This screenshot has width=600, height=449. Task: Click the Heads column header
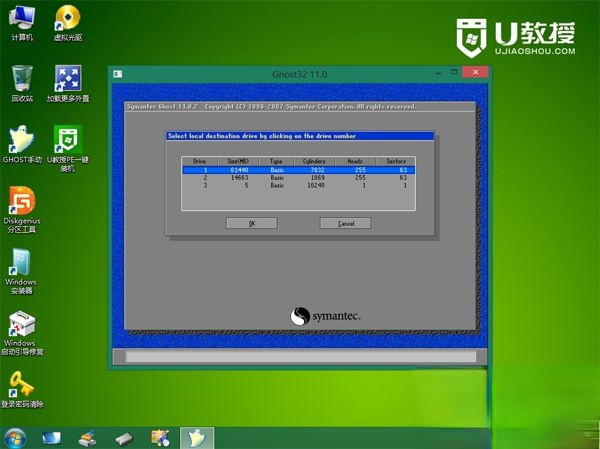click(355, 161)
